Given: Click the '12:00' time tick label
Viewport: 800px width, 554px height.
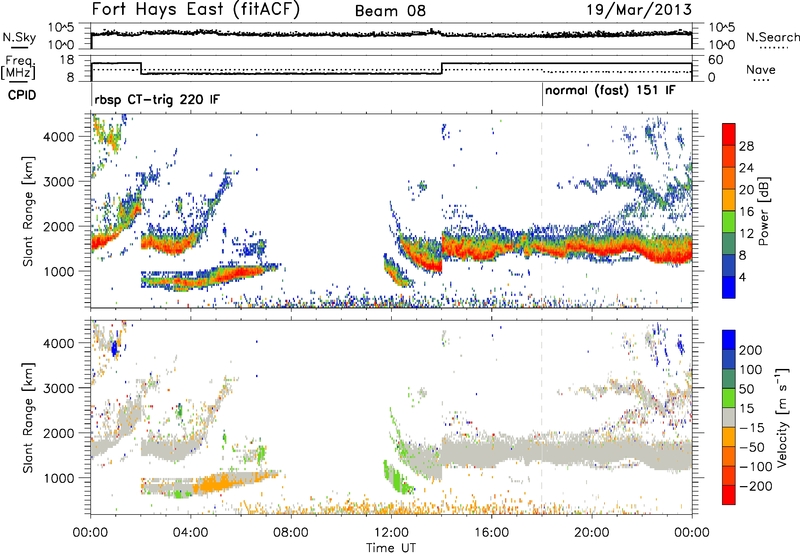Looking at the screenshot, I should click(391, 533).
